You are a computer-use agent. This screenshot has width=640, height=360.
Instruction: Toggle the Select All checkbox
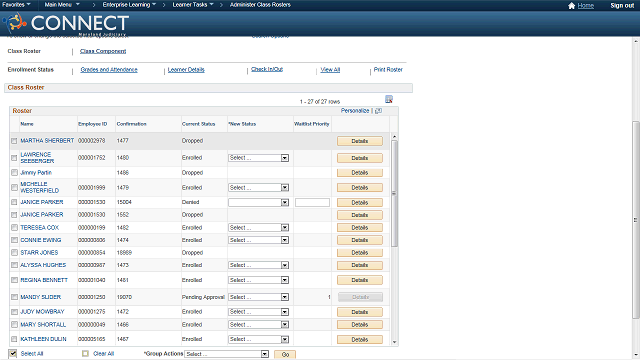tap(13, 353)
